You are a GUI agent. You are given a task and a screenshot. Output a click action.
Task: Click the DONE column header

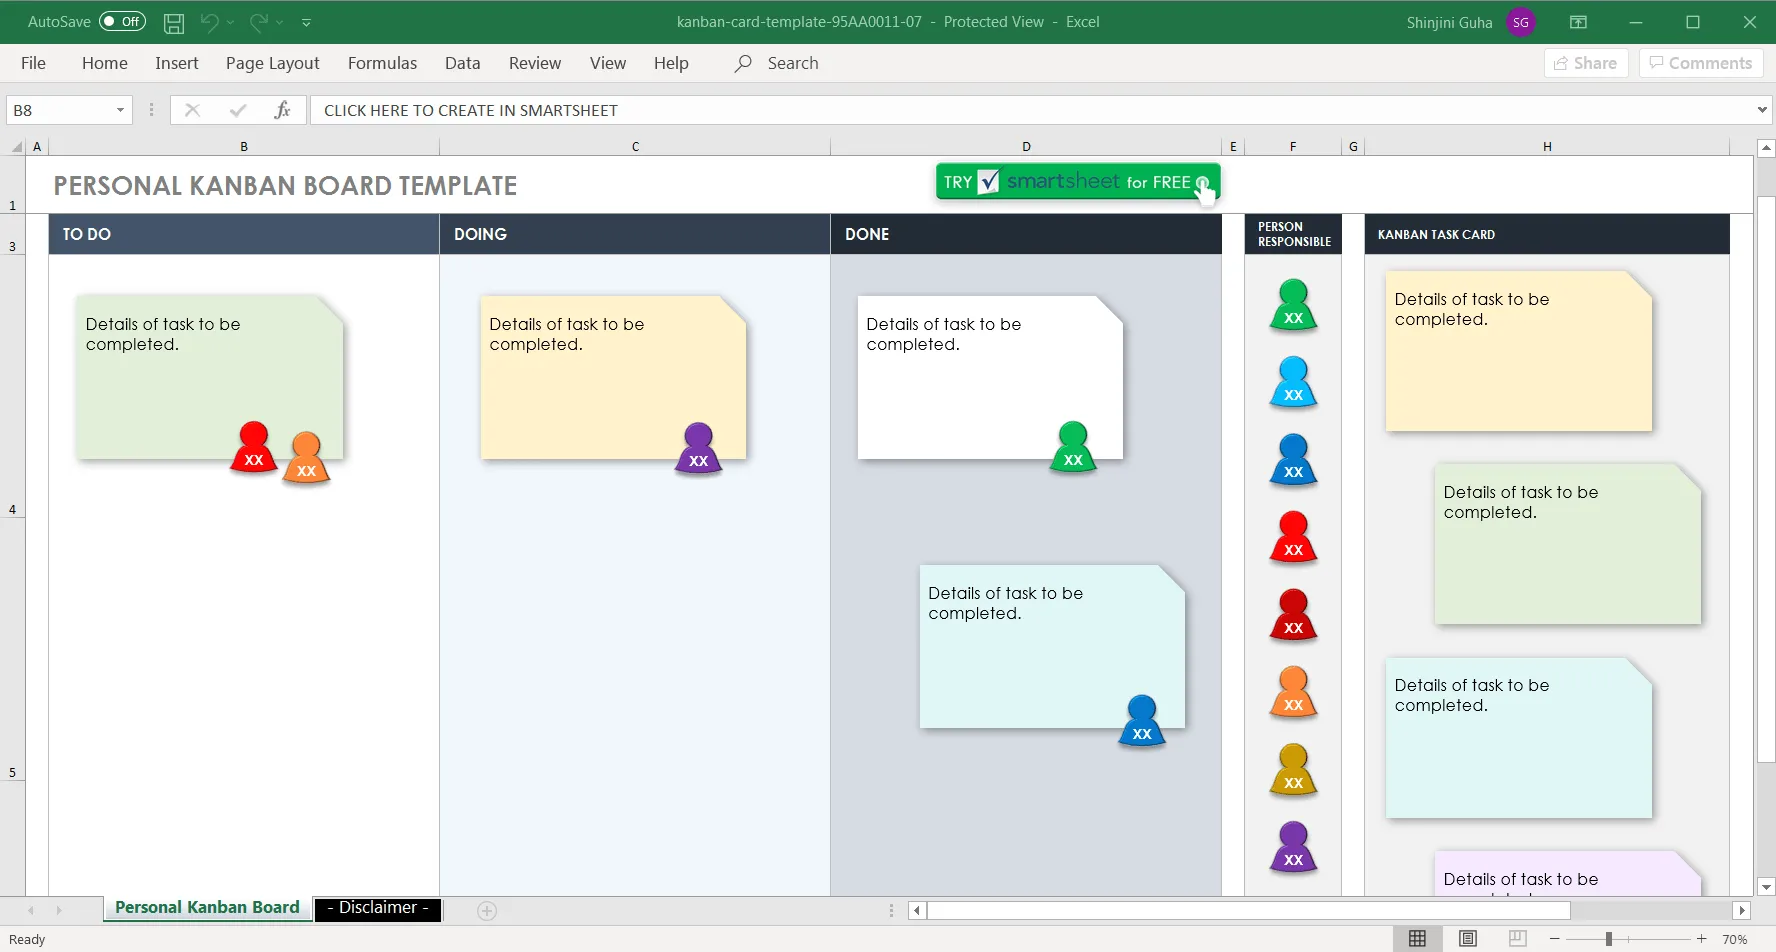tap(1026, 234)
